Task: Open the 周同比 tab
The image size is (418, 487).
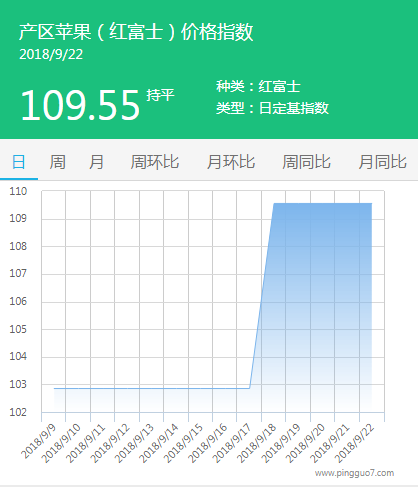Action: point(306,162)
